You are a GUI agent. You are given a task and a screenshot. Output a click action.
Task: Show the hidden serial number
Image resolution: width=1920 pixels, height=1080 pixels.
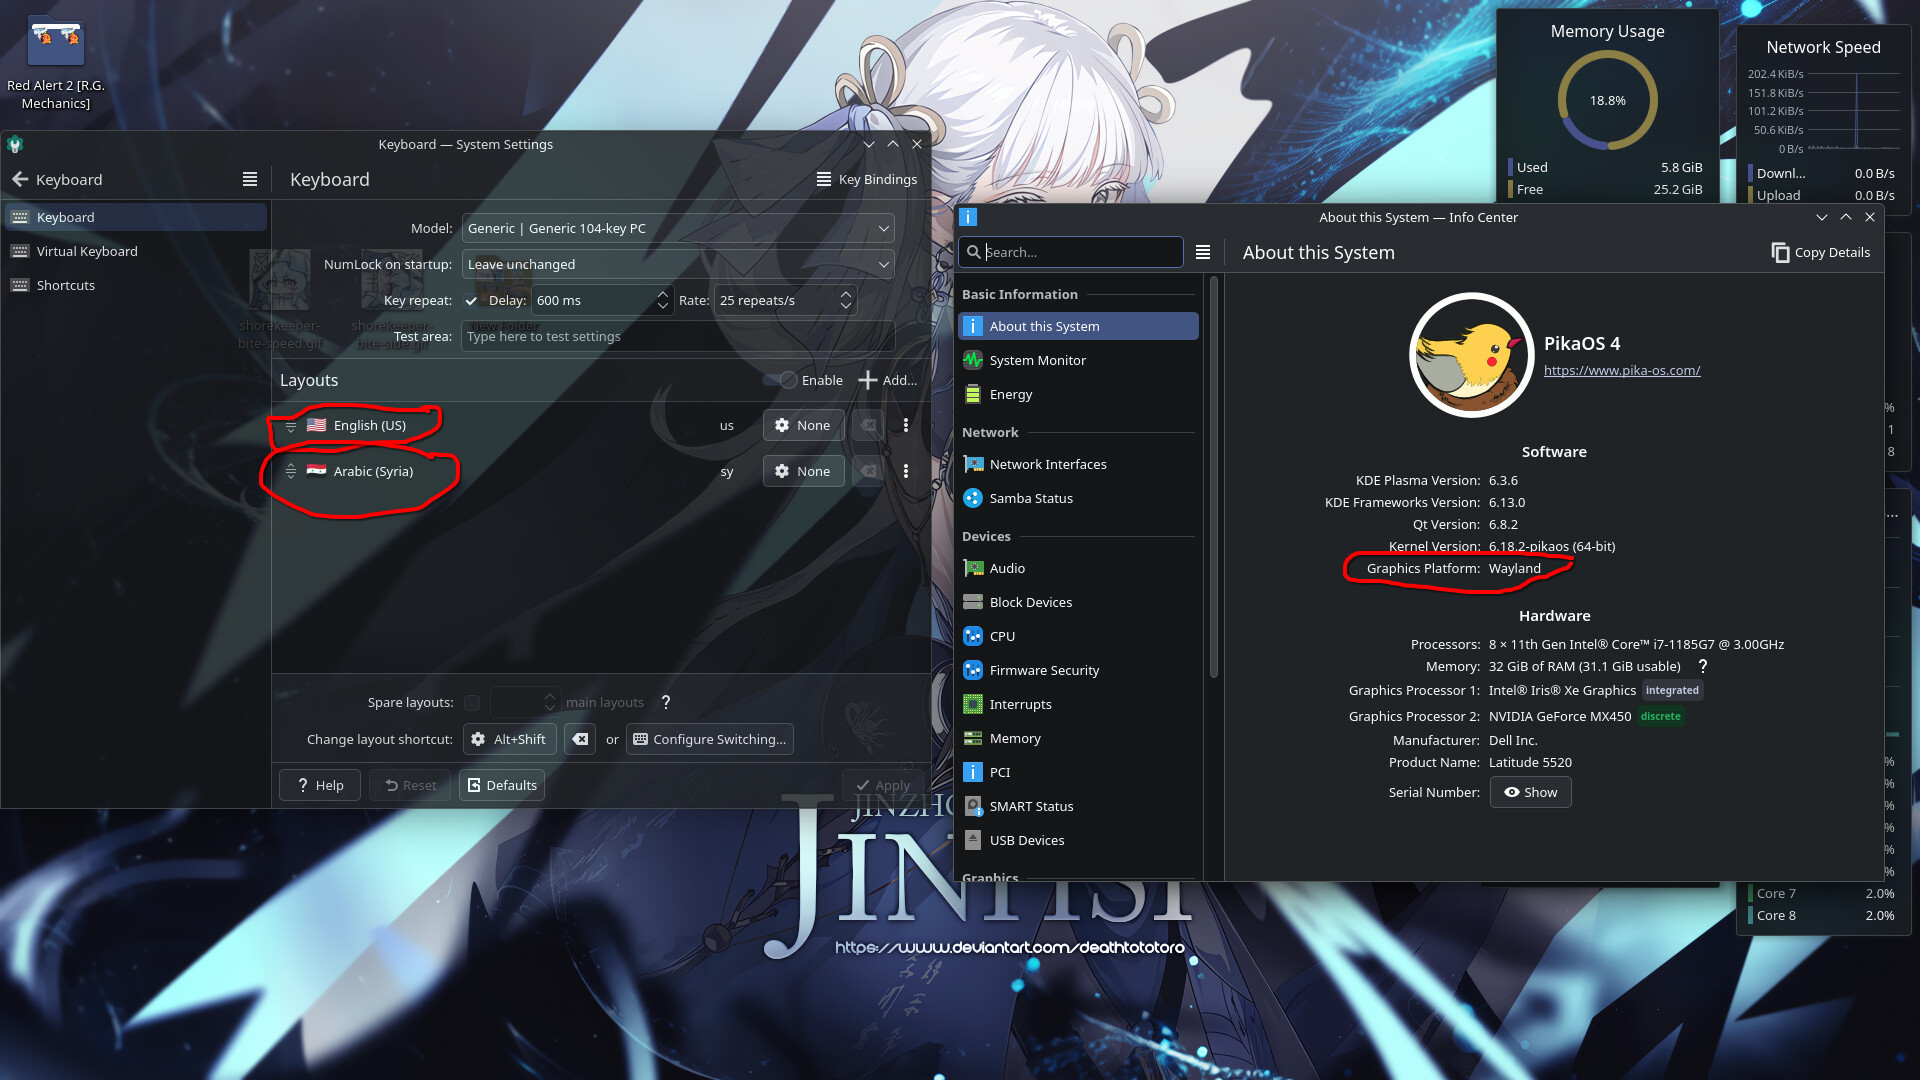[x=1530, y=792]
